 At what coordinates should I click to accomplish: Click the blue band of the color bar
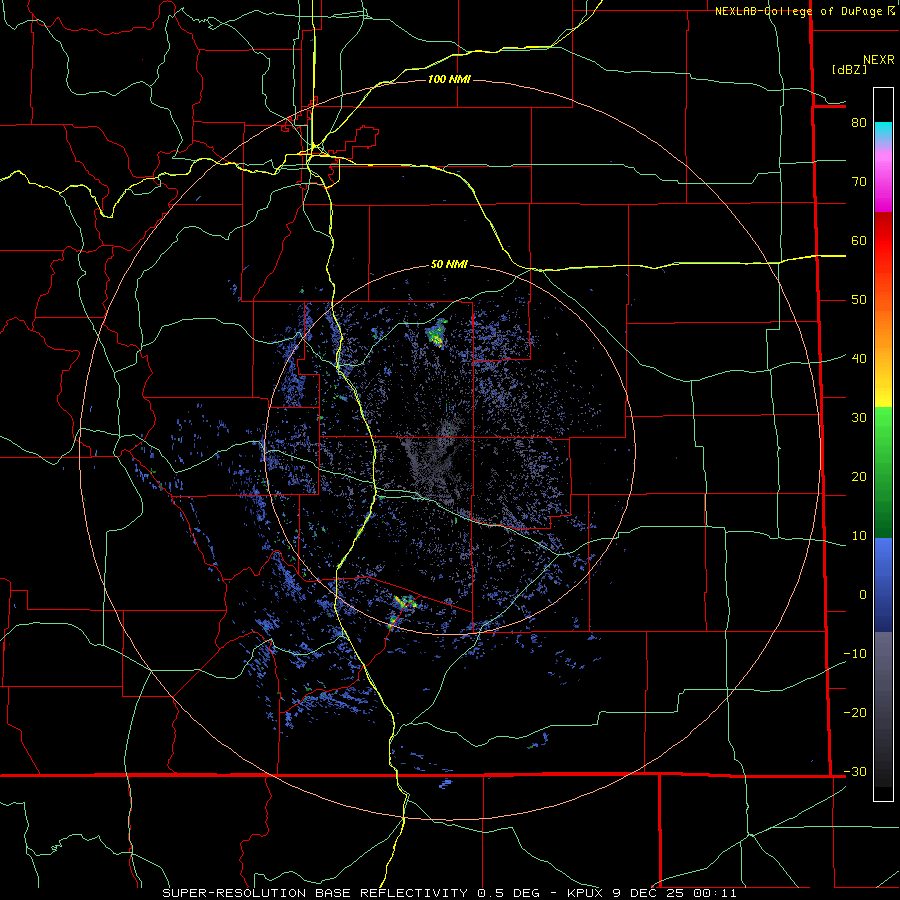[883, 584]
